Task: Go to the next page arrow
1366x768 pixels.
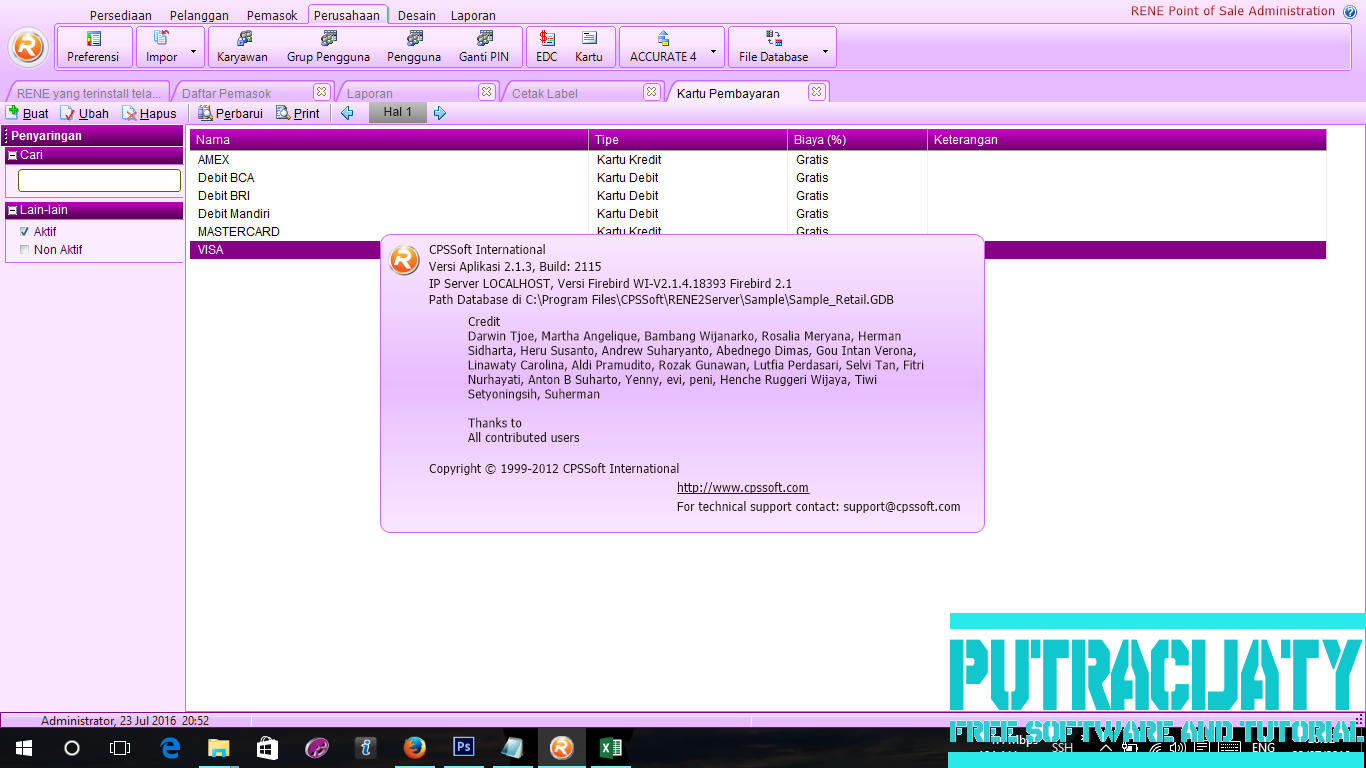Action: (x=439, y=113)
